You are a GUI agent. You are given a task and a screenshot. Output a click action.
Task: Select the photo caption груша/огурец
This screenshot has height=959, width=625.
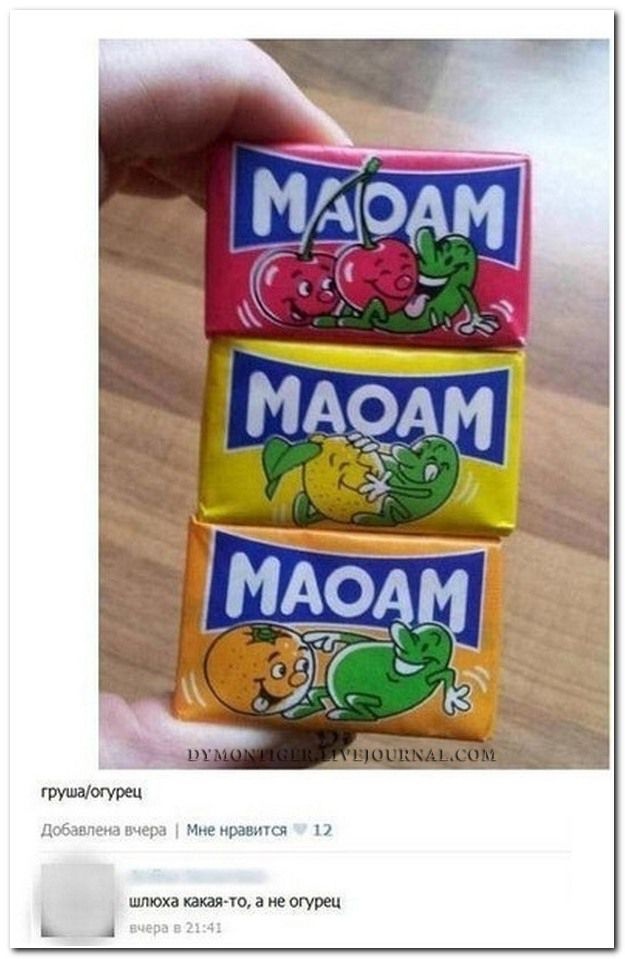91,793
